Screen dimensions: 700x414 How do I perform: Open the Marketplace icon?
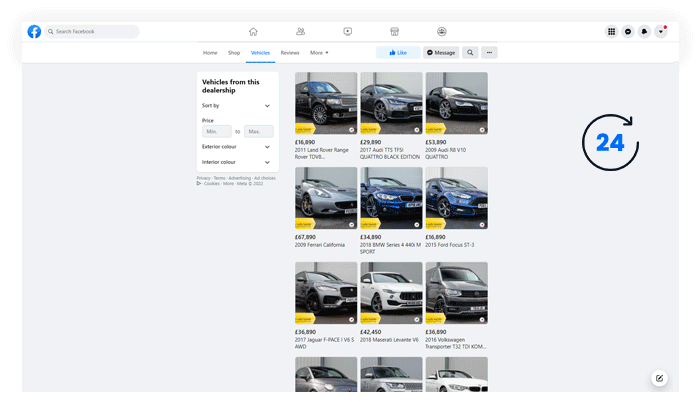pos(394,31)
